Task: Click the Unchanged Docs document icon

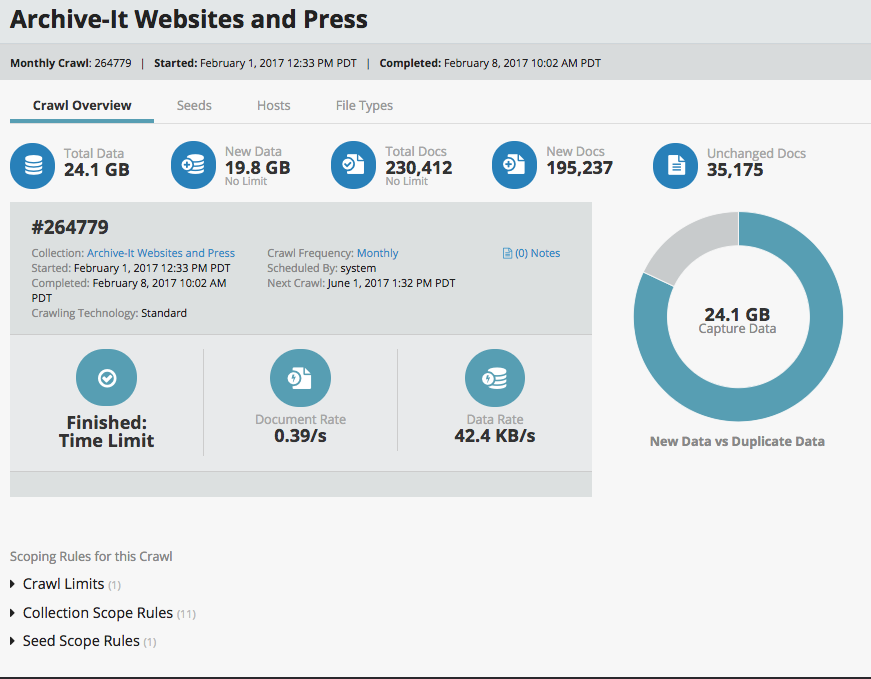Action: point(677,166)
